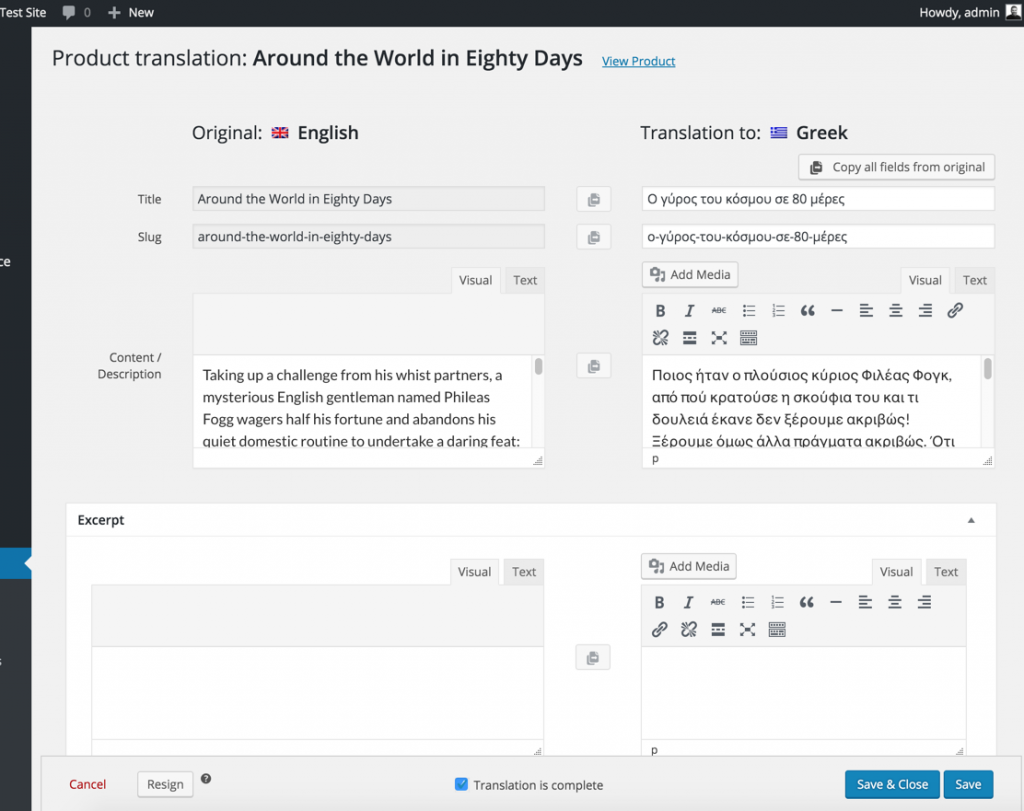
Task: Switch Greek Excerpt to Text tab
Action: (946, 572)
